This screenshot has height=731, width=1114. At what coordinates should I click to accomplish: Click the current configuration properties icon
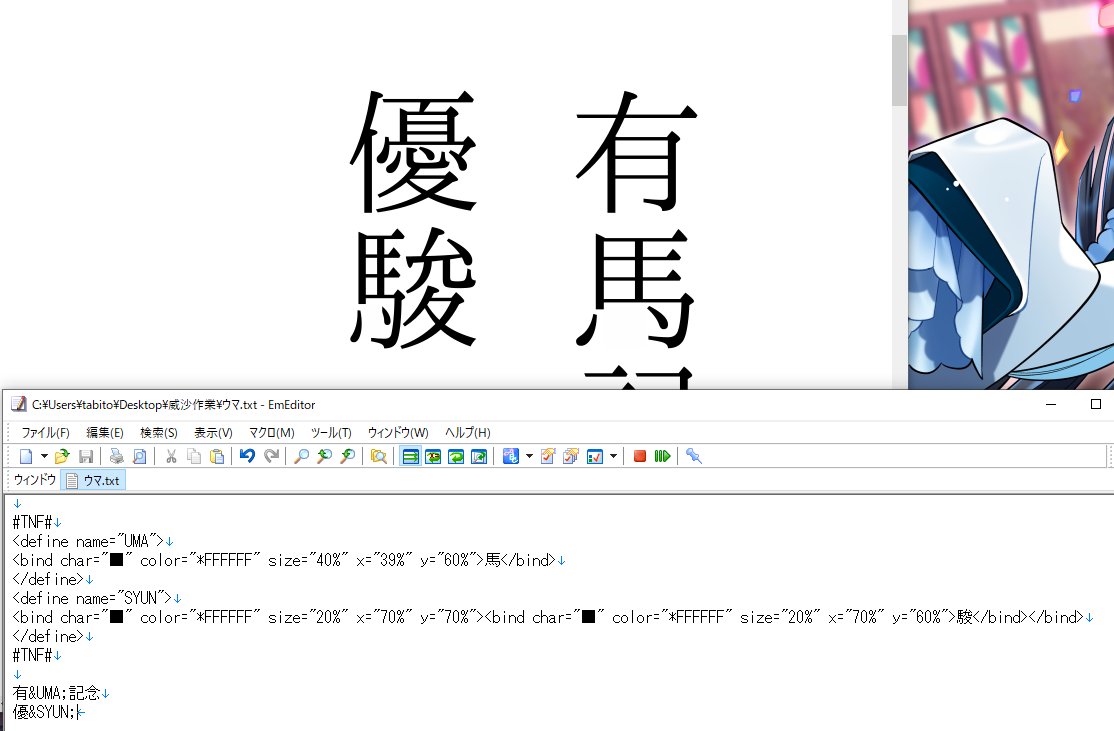pyautogui.click(x=548, y=456)
